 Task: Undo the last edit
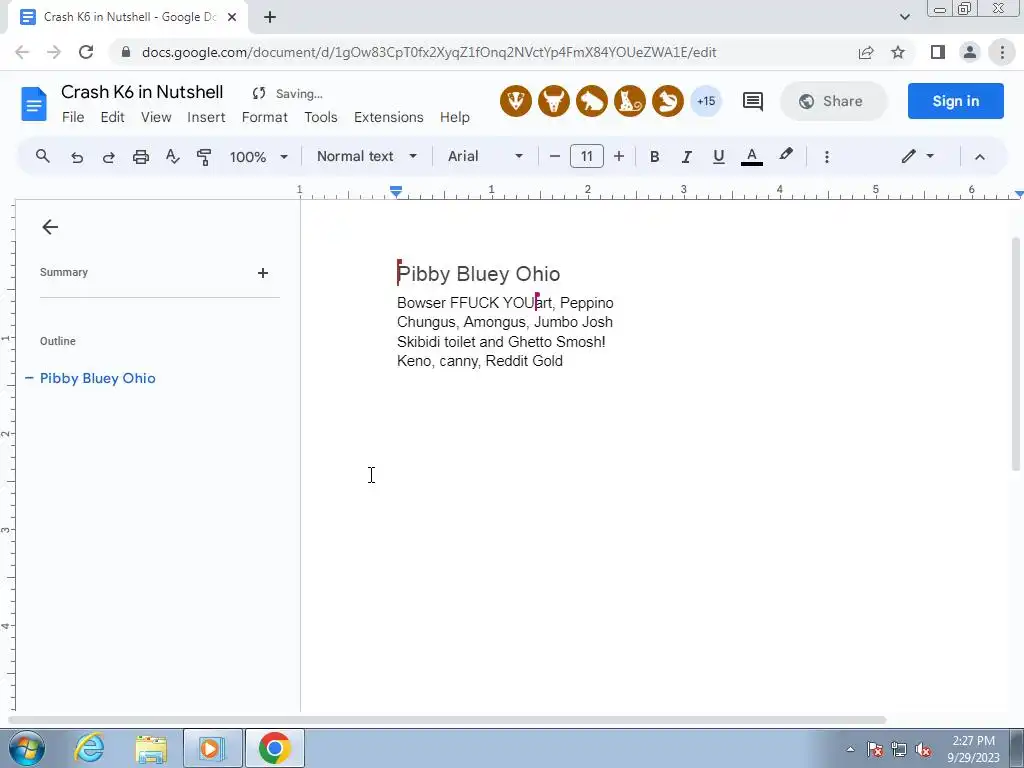coord(76,157)
